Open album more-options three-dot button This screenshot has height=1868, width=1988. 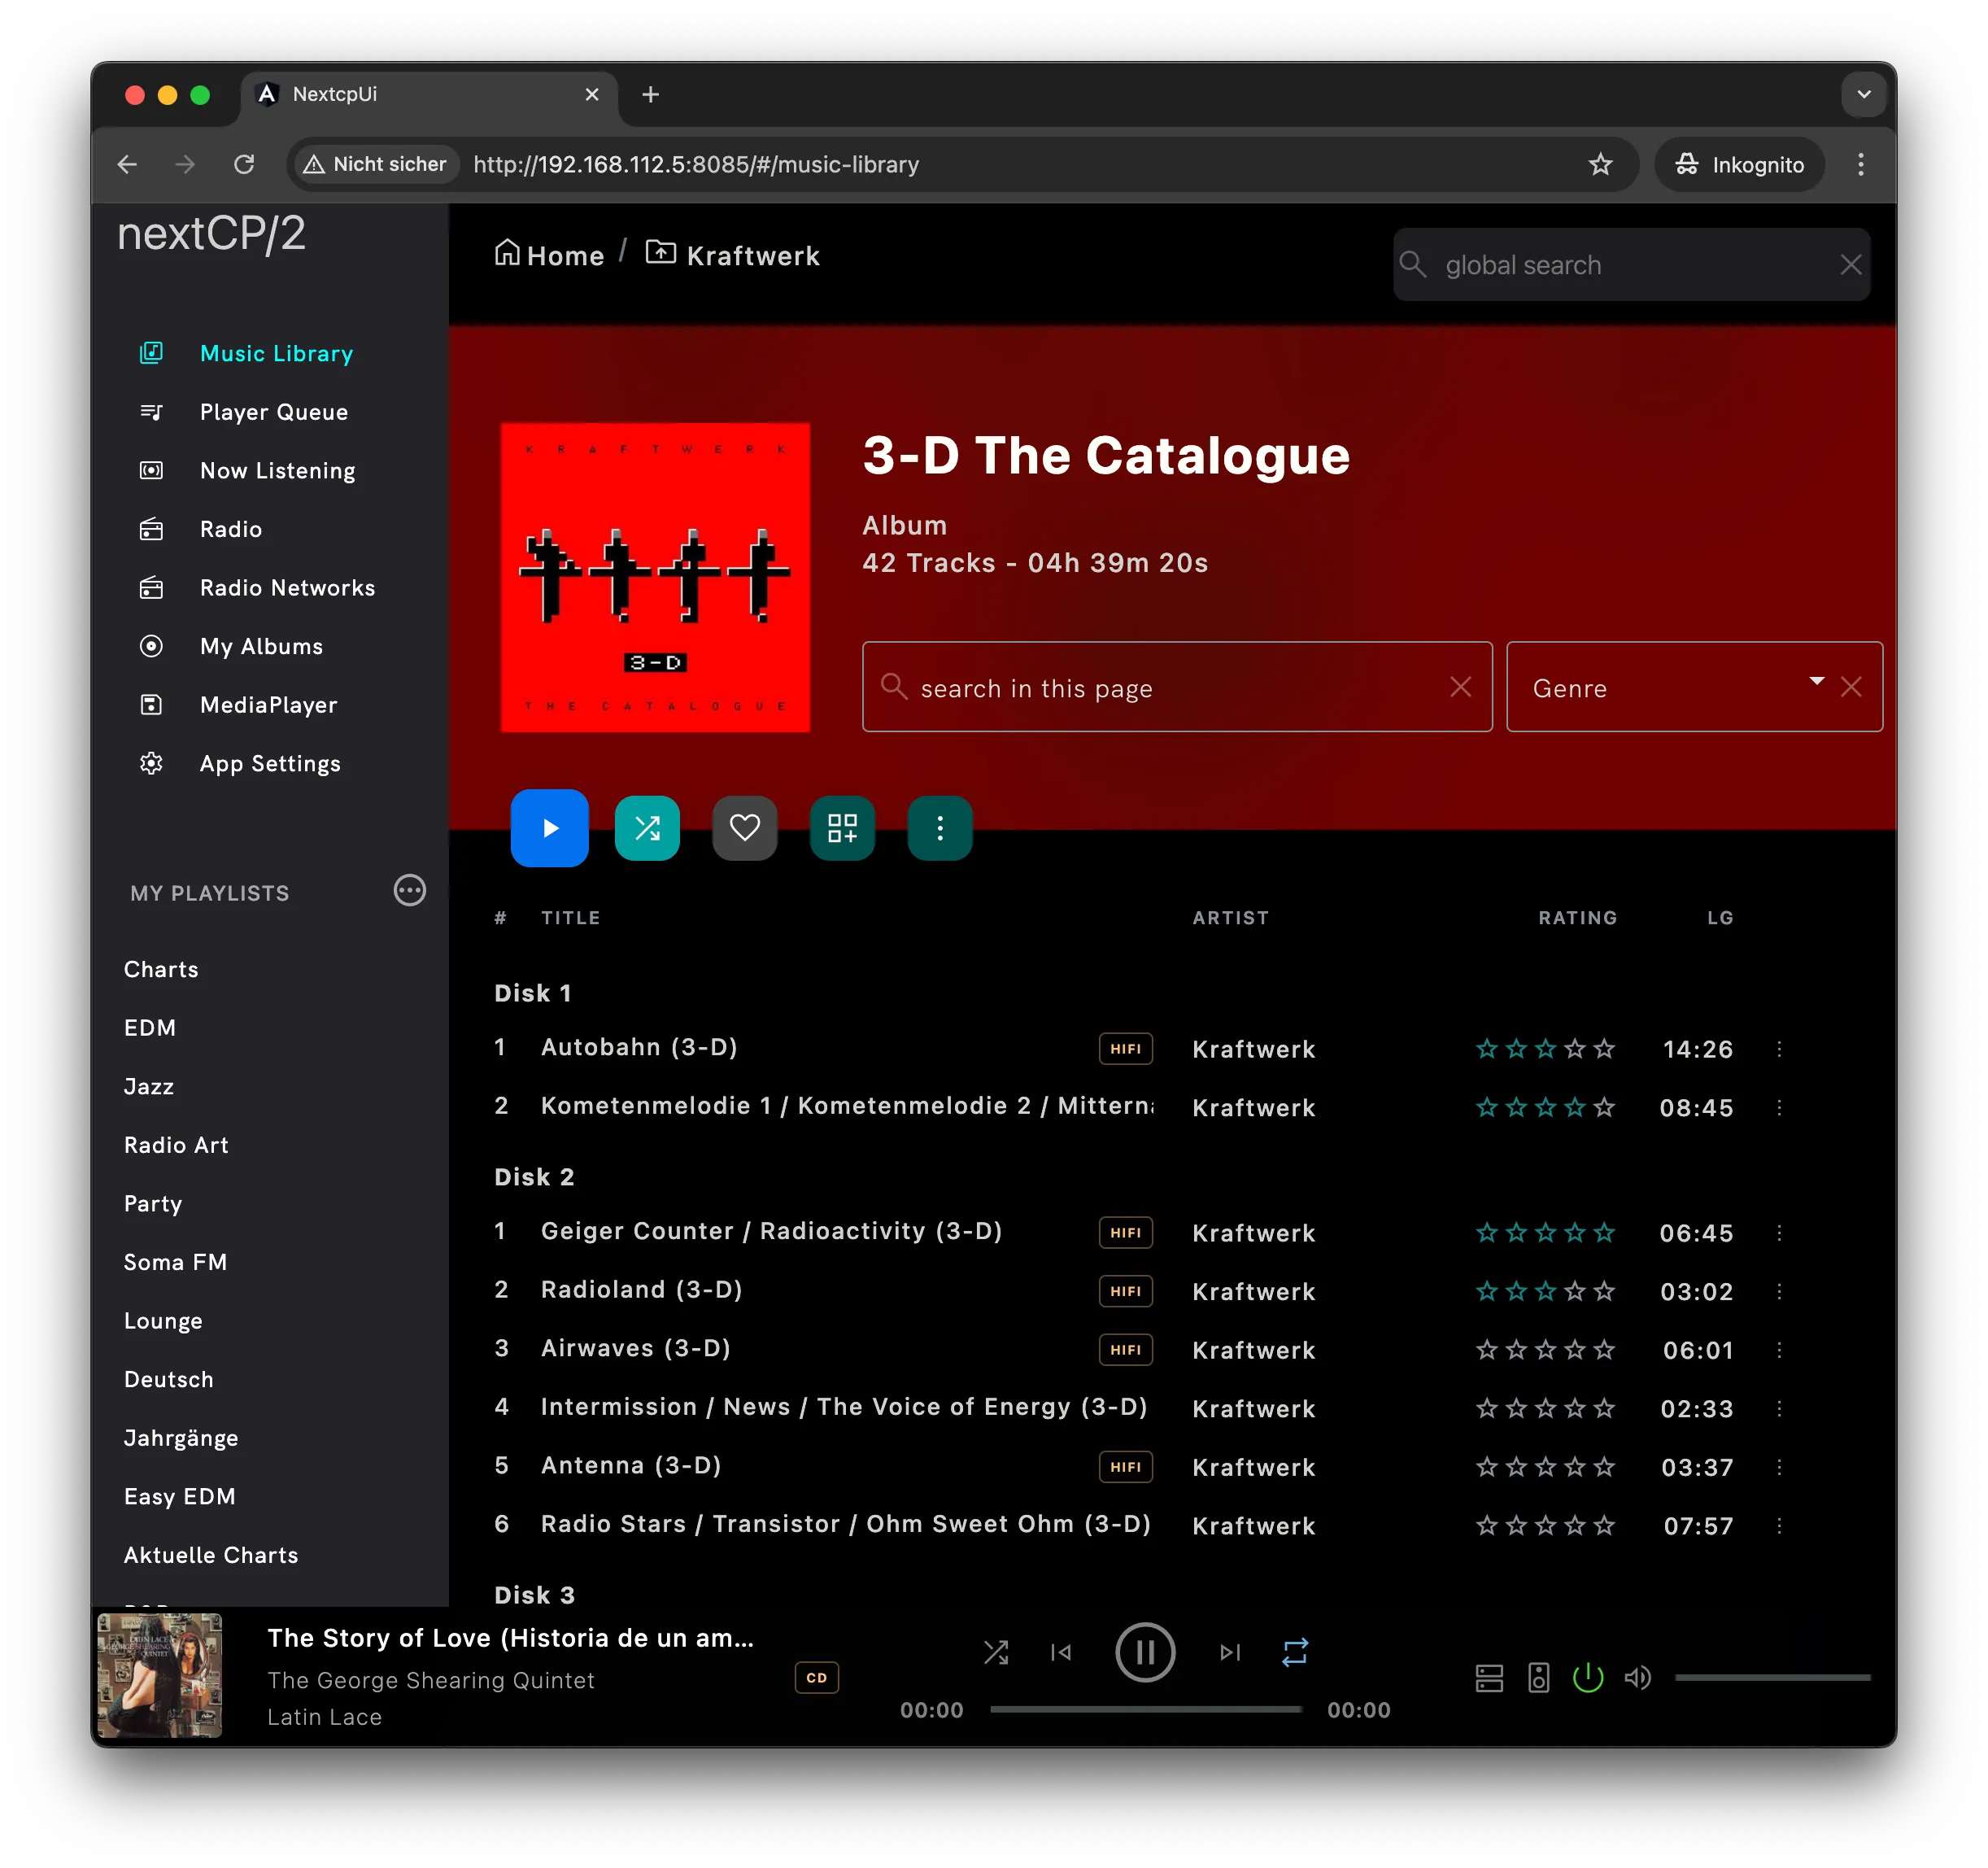(939, 827)
